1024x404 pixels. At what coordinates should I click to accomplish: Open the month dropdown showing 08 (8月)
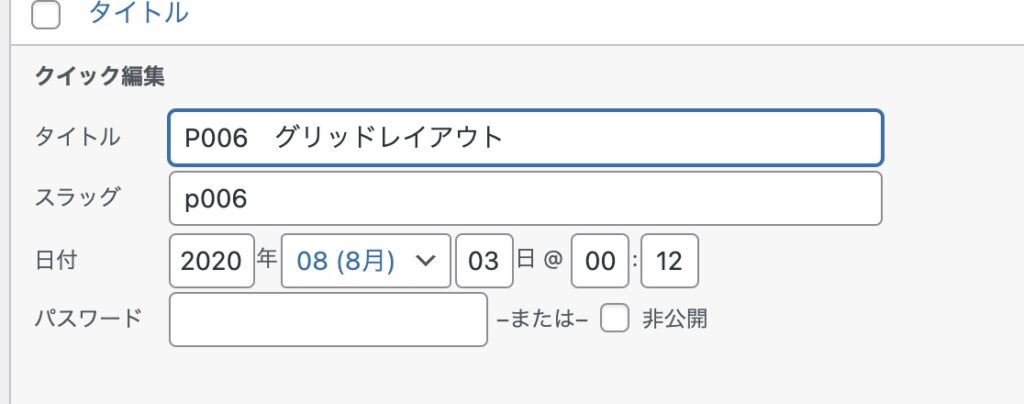coord(365,260)
